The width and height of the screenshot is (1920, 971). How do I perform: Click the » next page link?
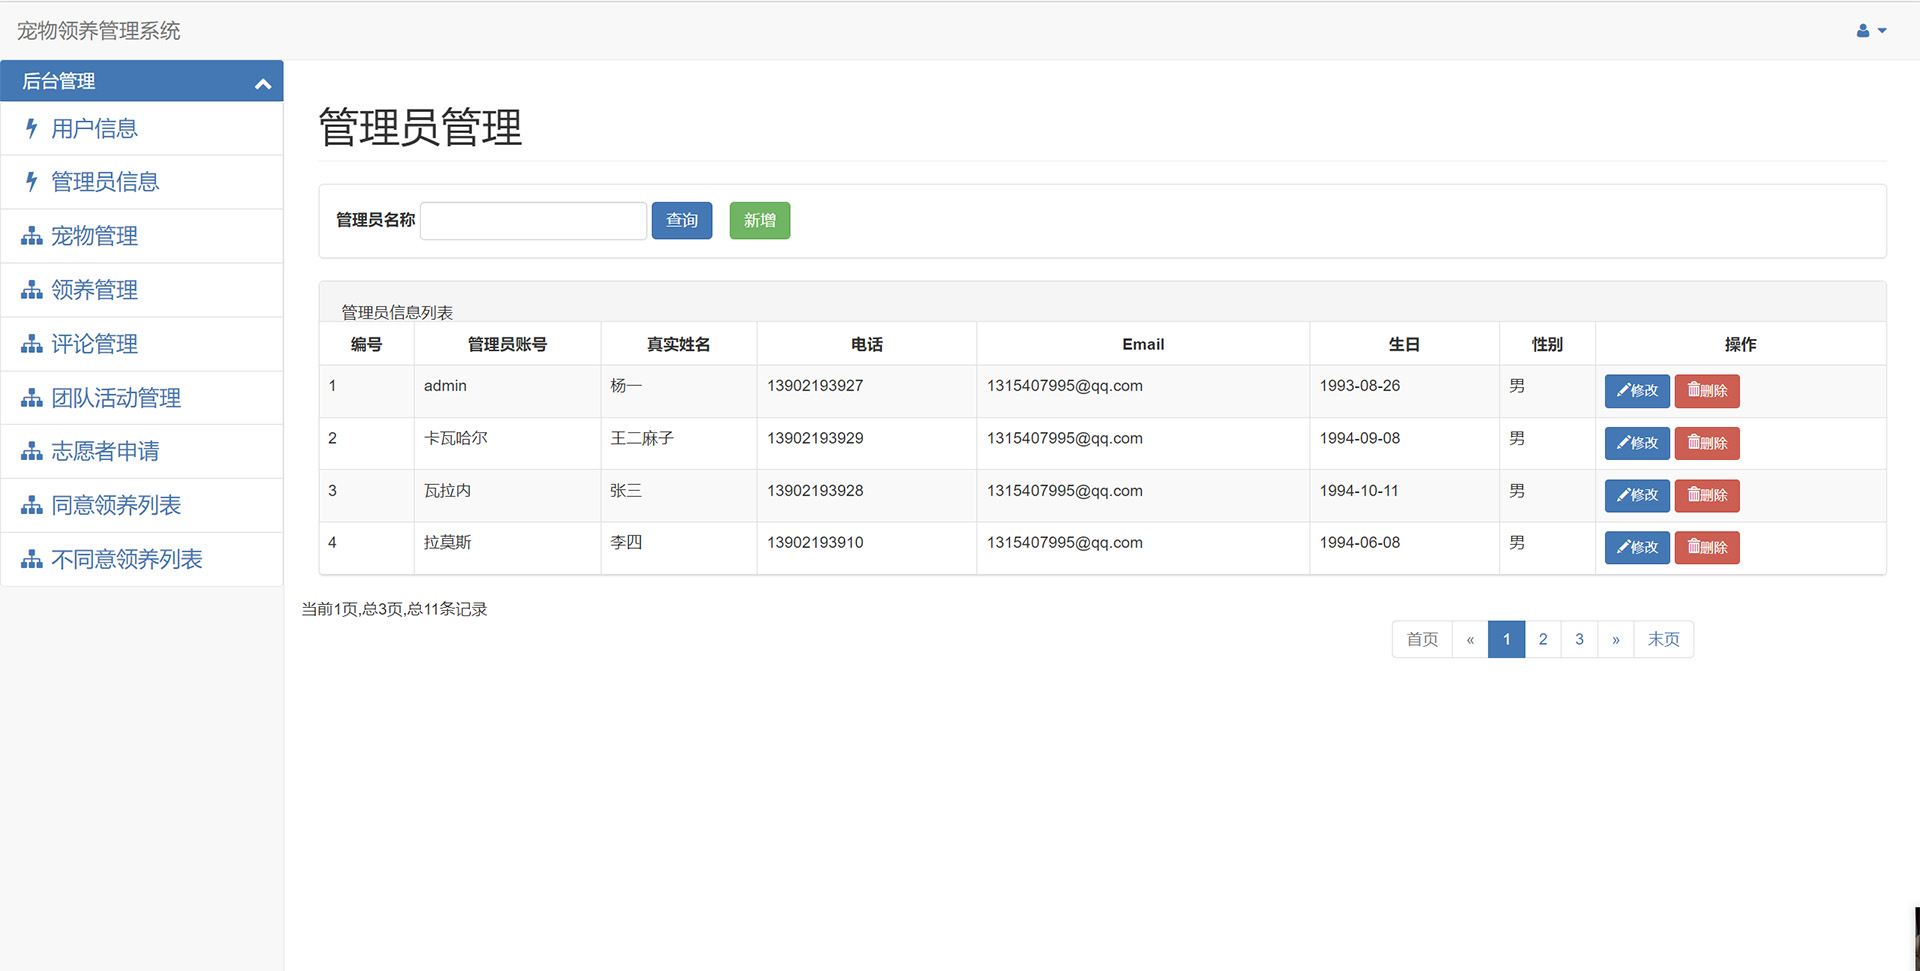point(1616,639)
